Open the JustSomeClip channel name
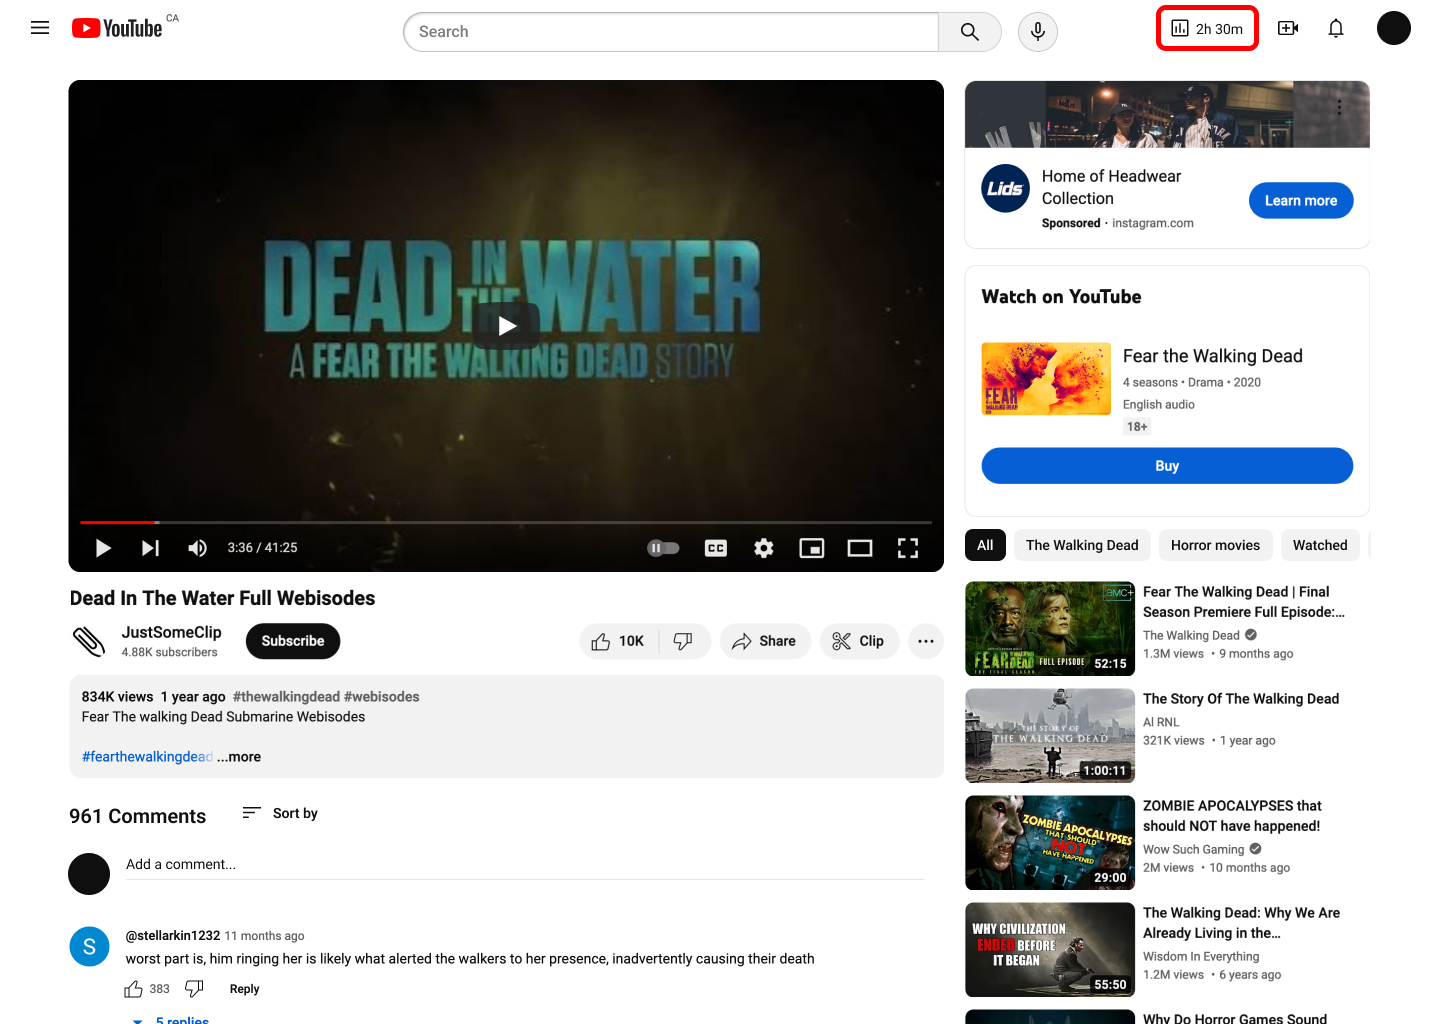1440x1024 pixels. (172, 632)
